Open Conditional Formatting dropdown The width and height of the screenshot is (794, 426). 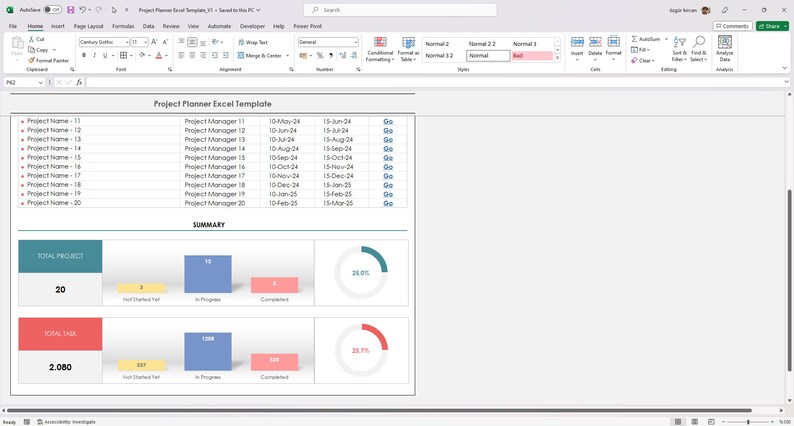(380, 49)
